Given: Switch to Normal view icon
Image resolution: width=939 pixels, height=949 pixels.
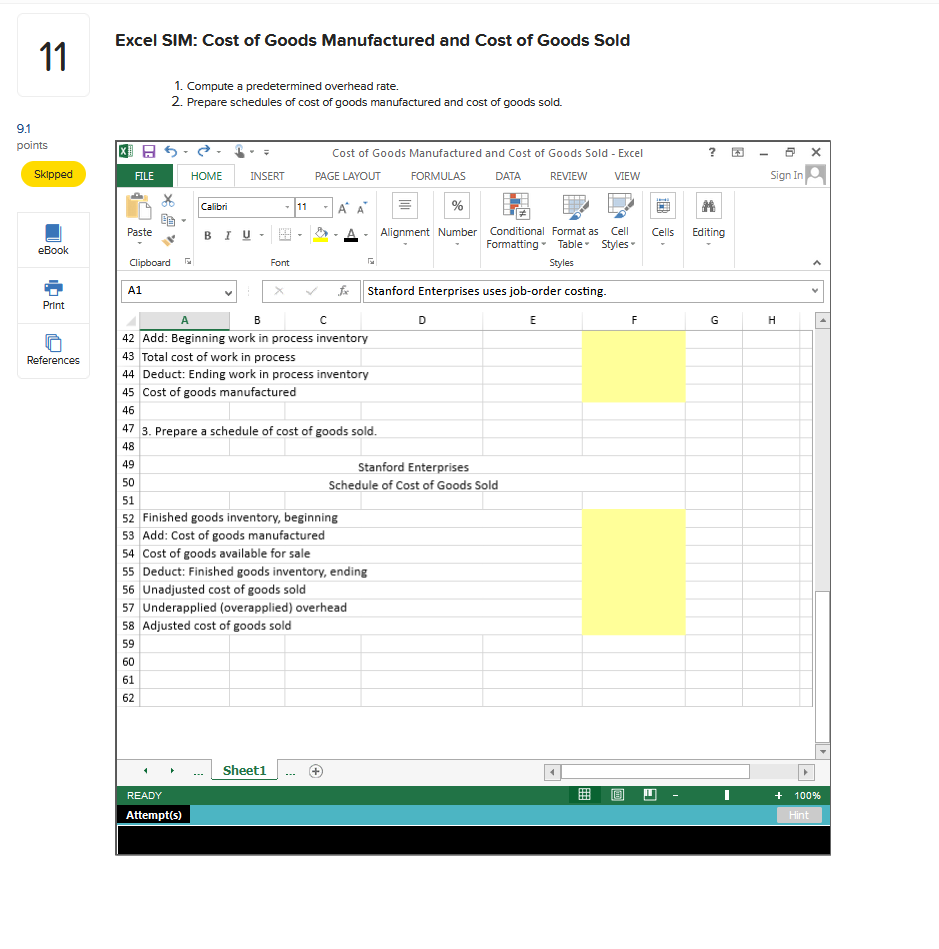Looking at the screenshot, I should (x=584, y=795).
